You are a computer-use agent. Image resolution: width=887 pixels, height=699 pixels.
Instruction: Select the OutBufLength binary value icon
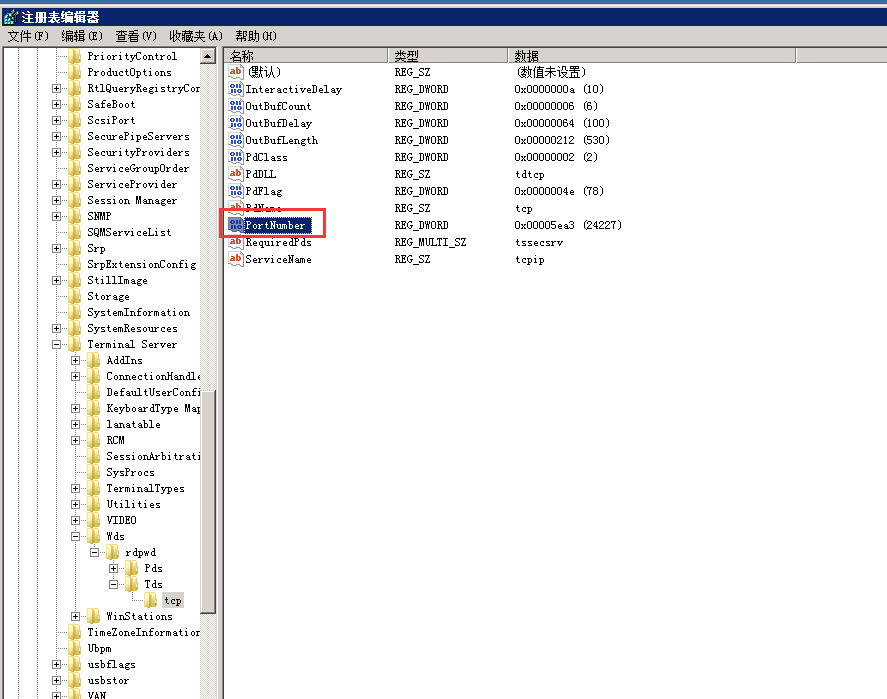[x=236, y=140]
